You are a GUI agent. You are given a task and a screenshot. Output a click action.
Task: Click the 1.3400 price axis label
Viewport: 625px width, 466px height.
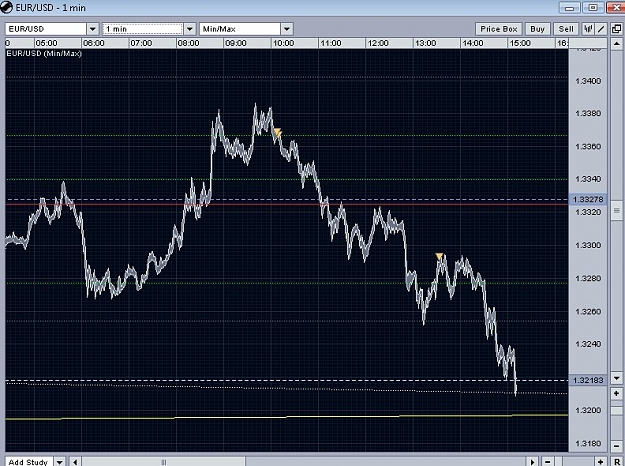click(x=588, y=81)
